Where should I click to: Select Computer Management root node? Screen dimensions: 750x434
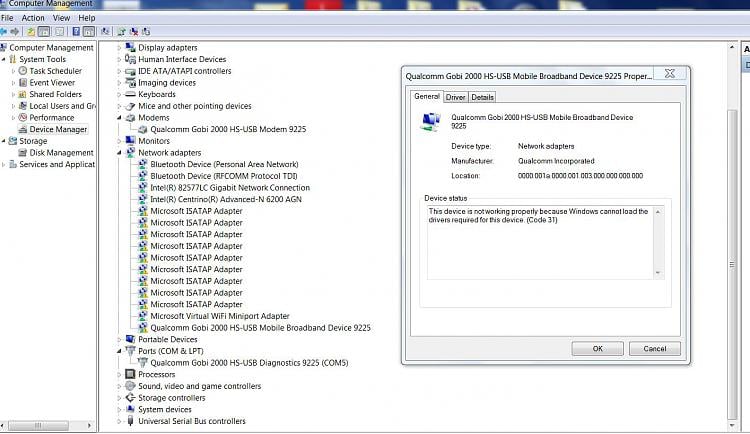pos(51,47)
